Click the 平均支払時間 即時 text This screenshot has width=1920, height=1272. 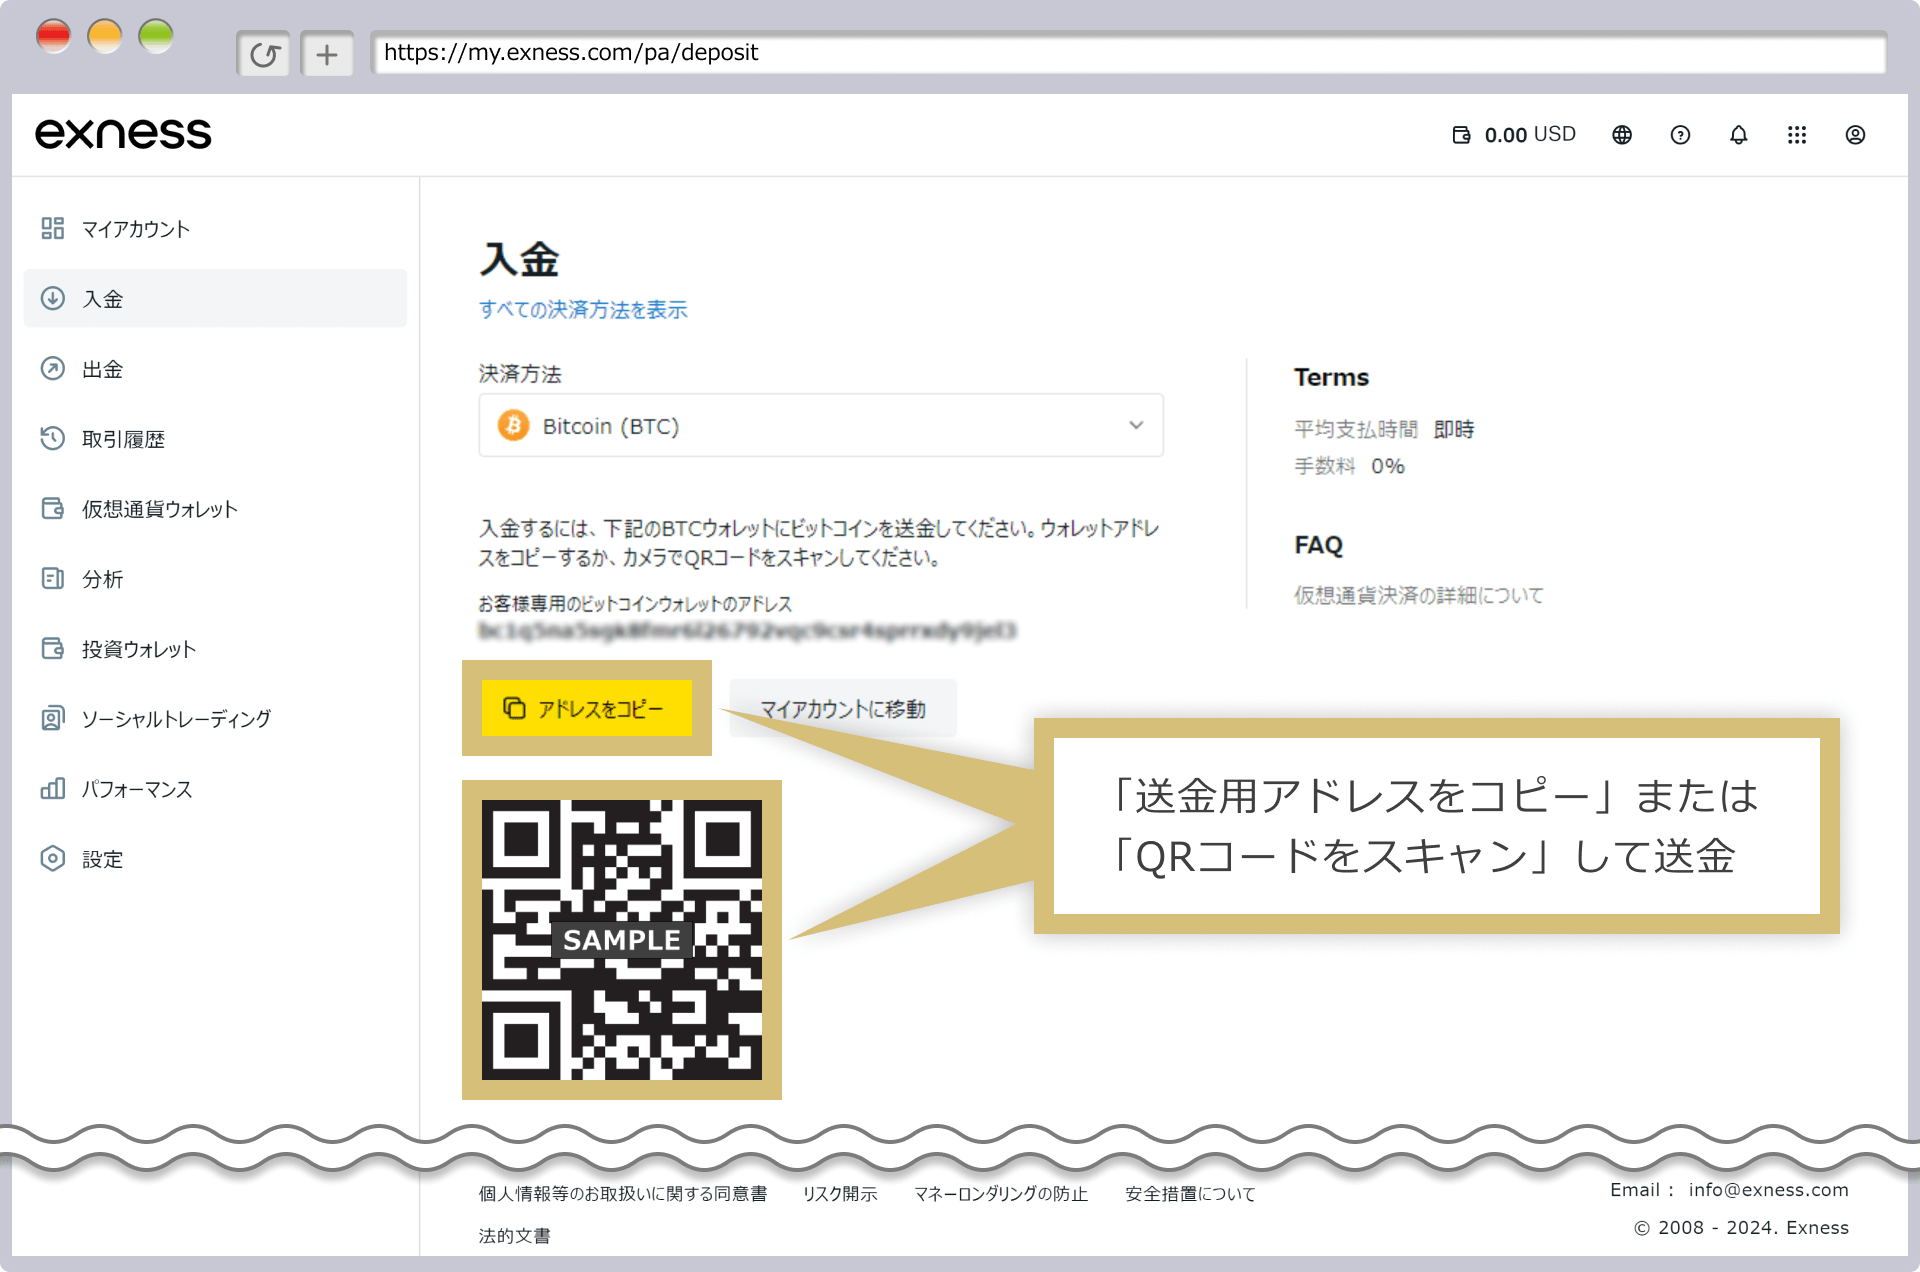[x=1384, y=429]
